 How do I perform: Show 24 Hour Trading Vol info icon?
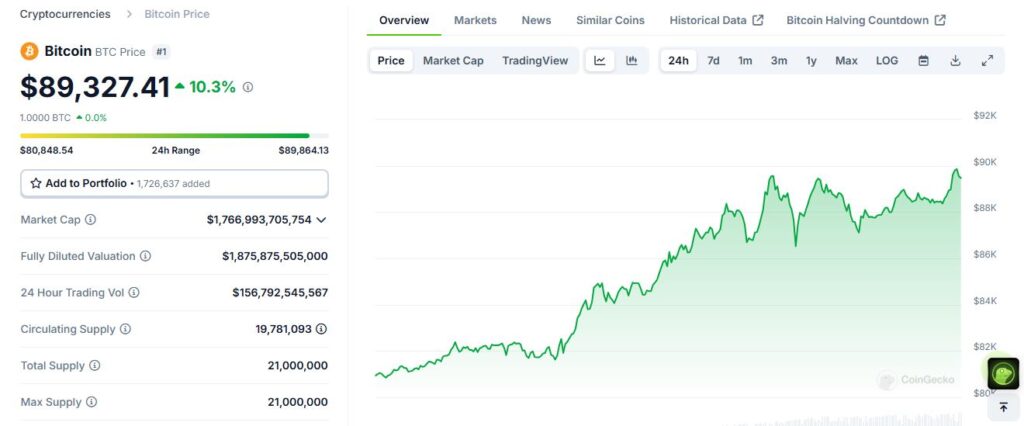pyautogui.click(x=134, y=293)
